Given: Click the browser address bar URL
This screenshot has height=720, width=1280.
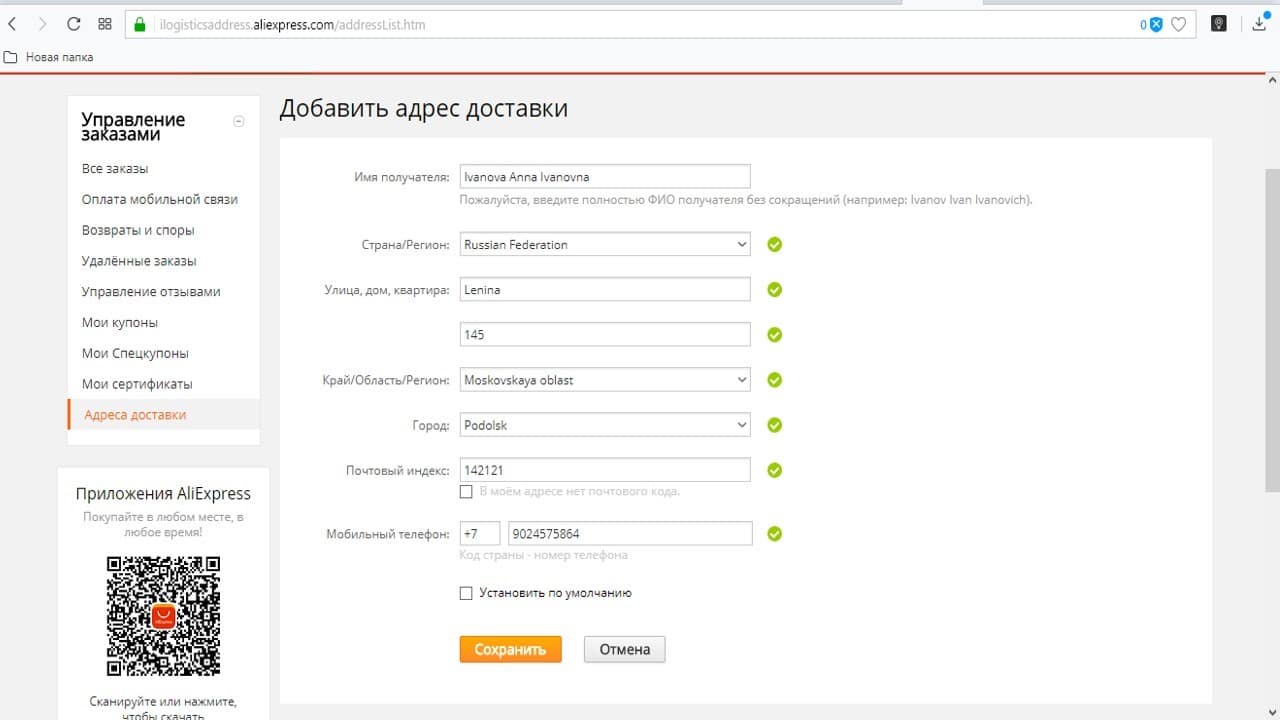Looking at the screenshot, I should (x=292, y=24).
